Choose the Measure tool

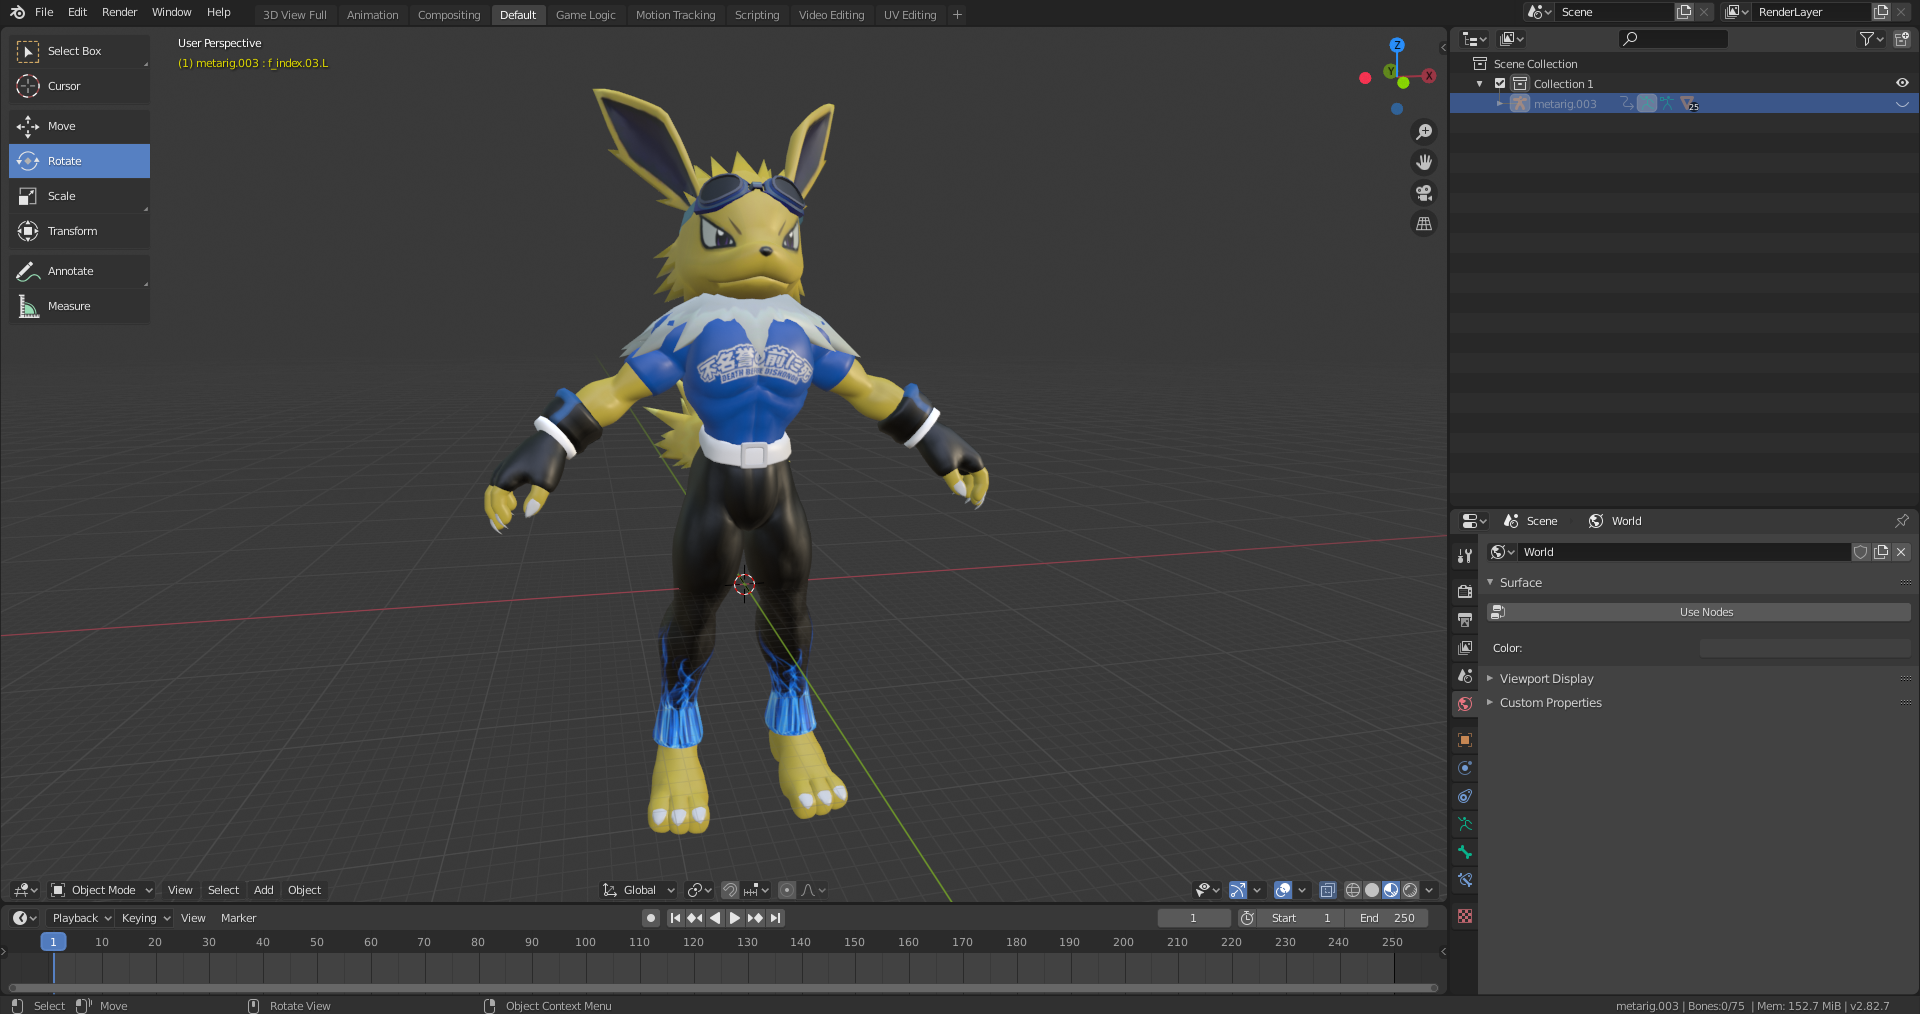(x=79, y=306)
